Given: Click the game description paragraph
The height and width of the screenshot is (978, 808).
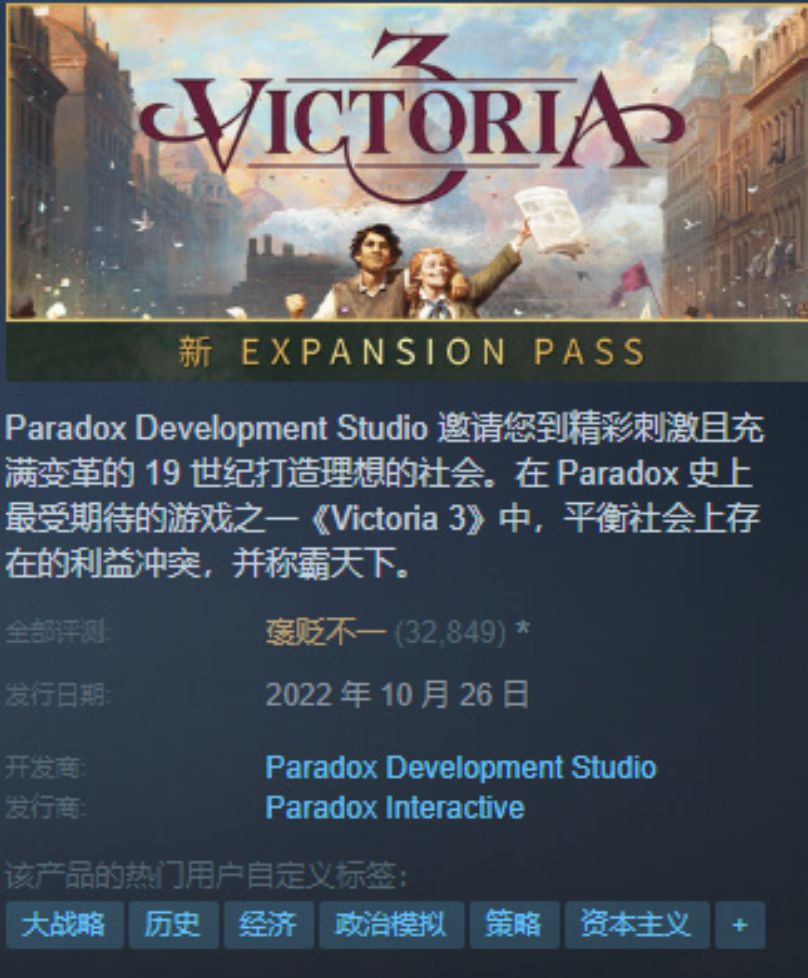Looking at the screenshot, I should pyautogui.click(x=384, y=496).
